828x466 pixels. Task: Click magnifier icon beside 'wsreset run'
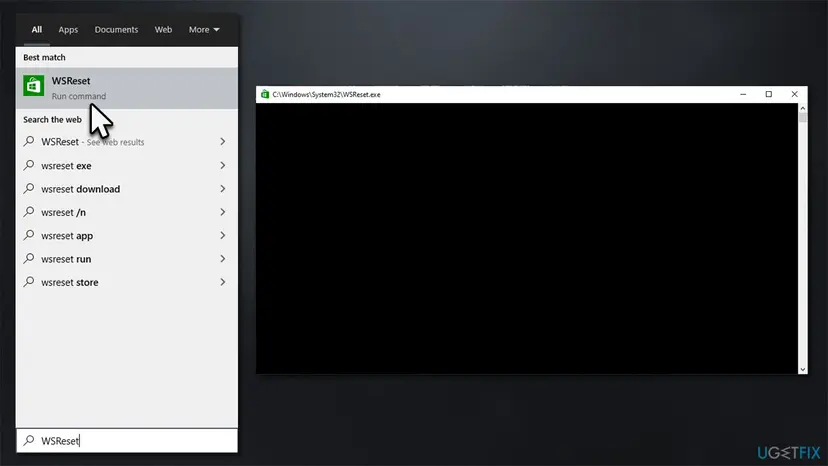29,258
